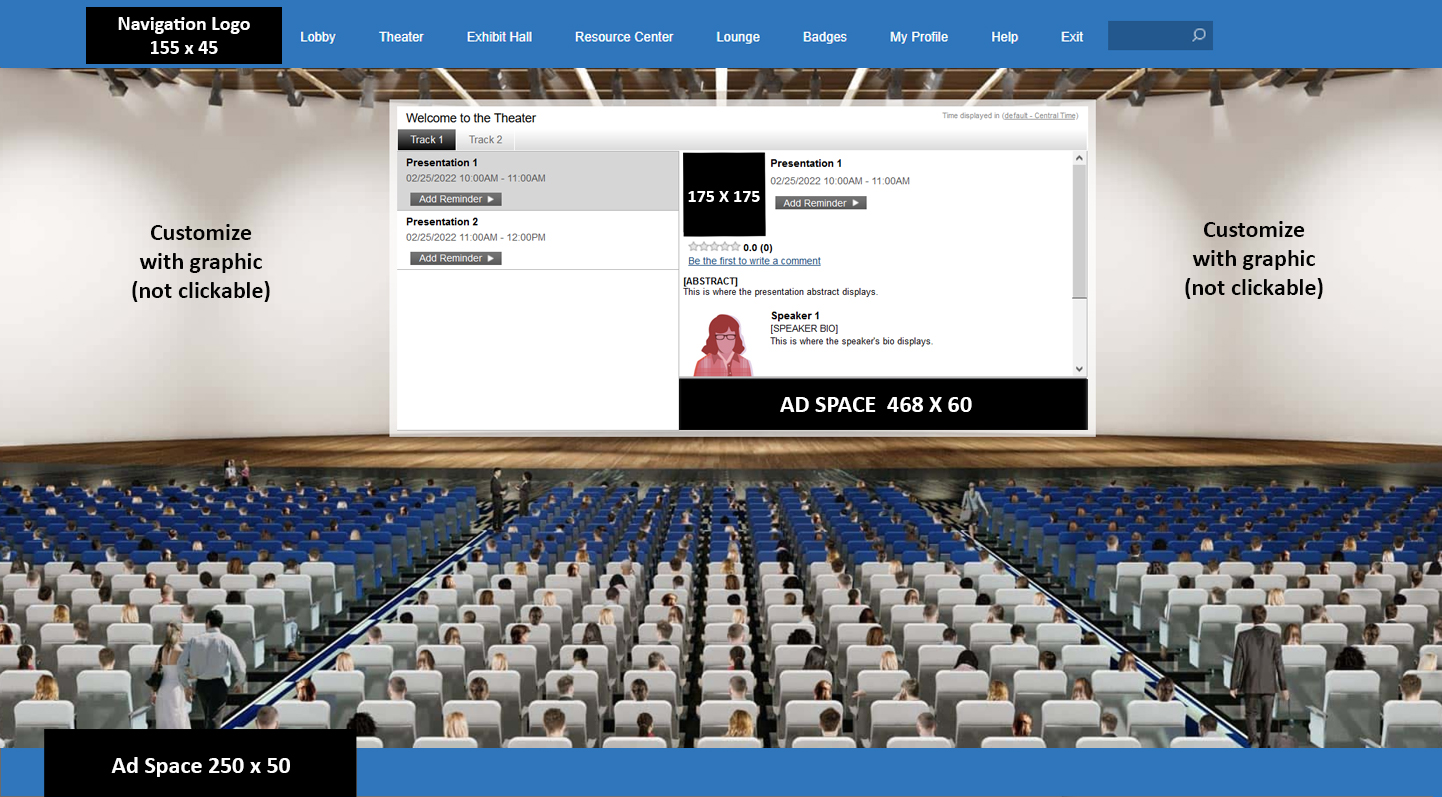
Task: Open the Lobby menu item
Action: pyautogui.click(x=318, y=37)
